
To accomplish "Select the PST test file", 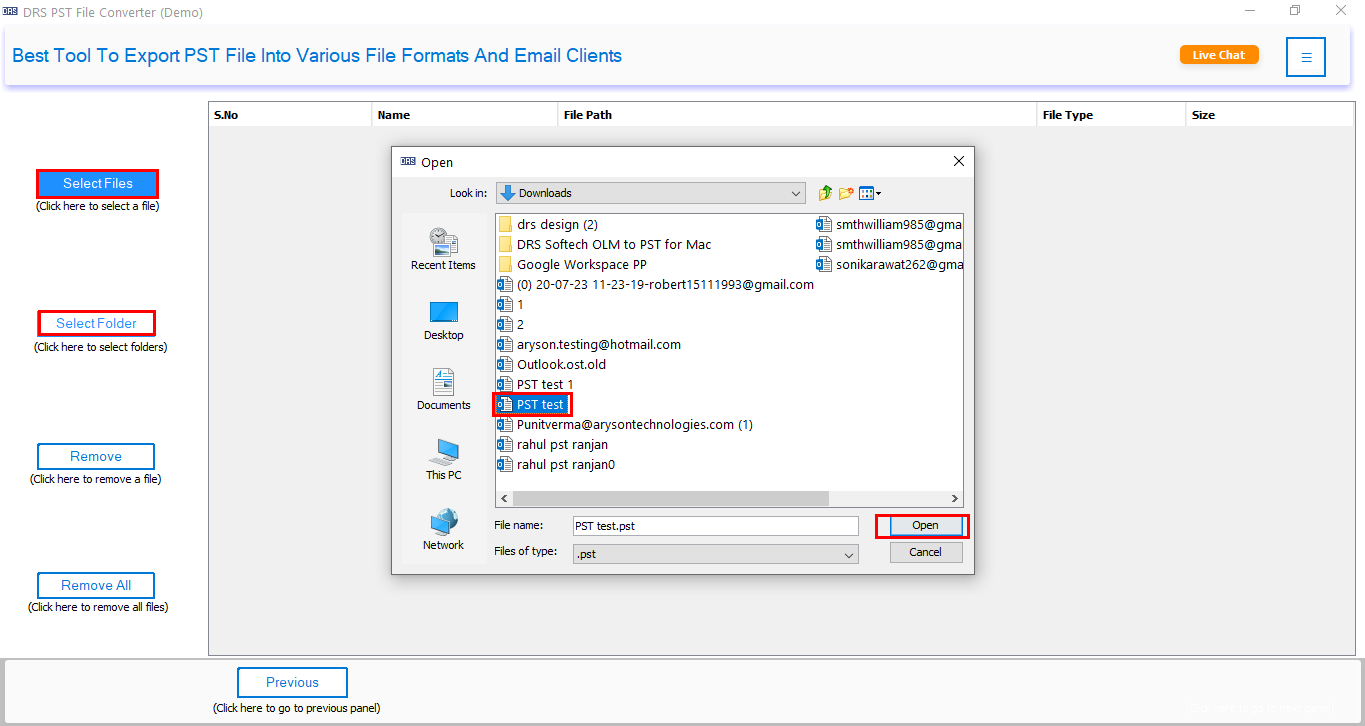I will tap(532, 404).
